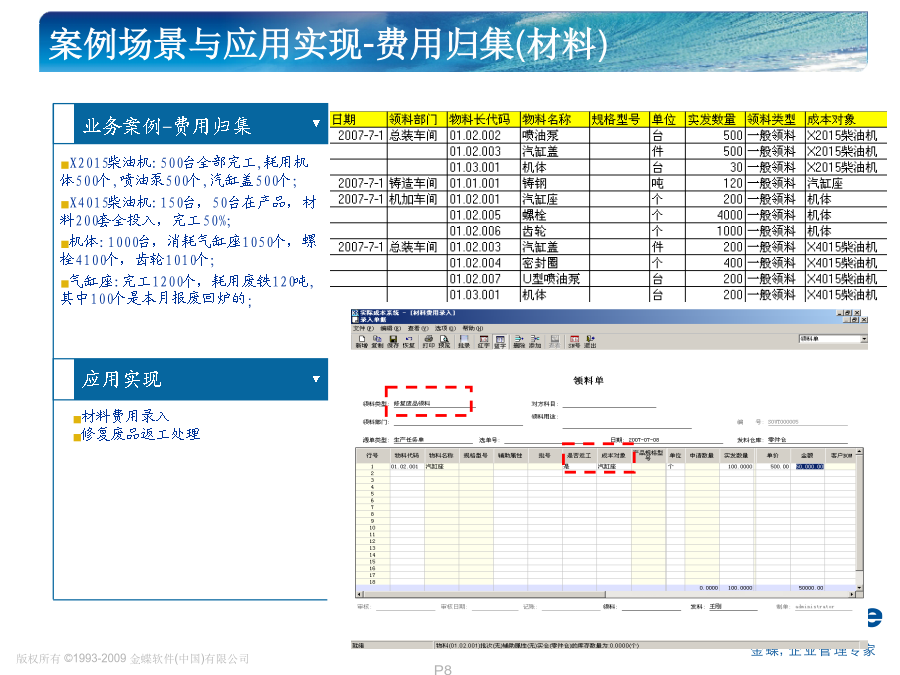Click the 物料代码 column header
Image resolution: width=900 pixels, height=675 pixels.
[x=407, y=455]
